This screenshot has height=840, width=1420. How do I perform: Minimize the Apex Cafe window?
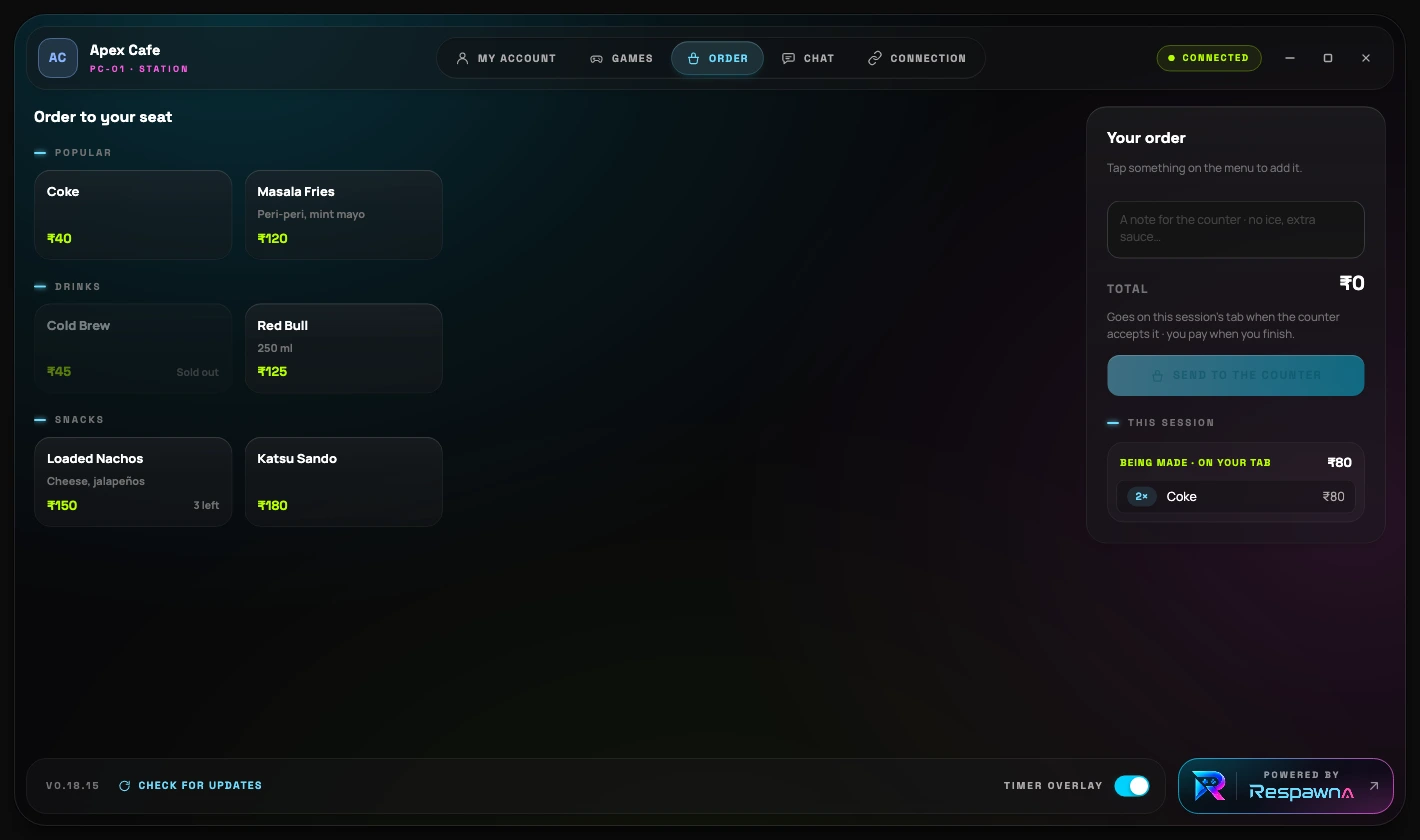(x=1290, y=58)
